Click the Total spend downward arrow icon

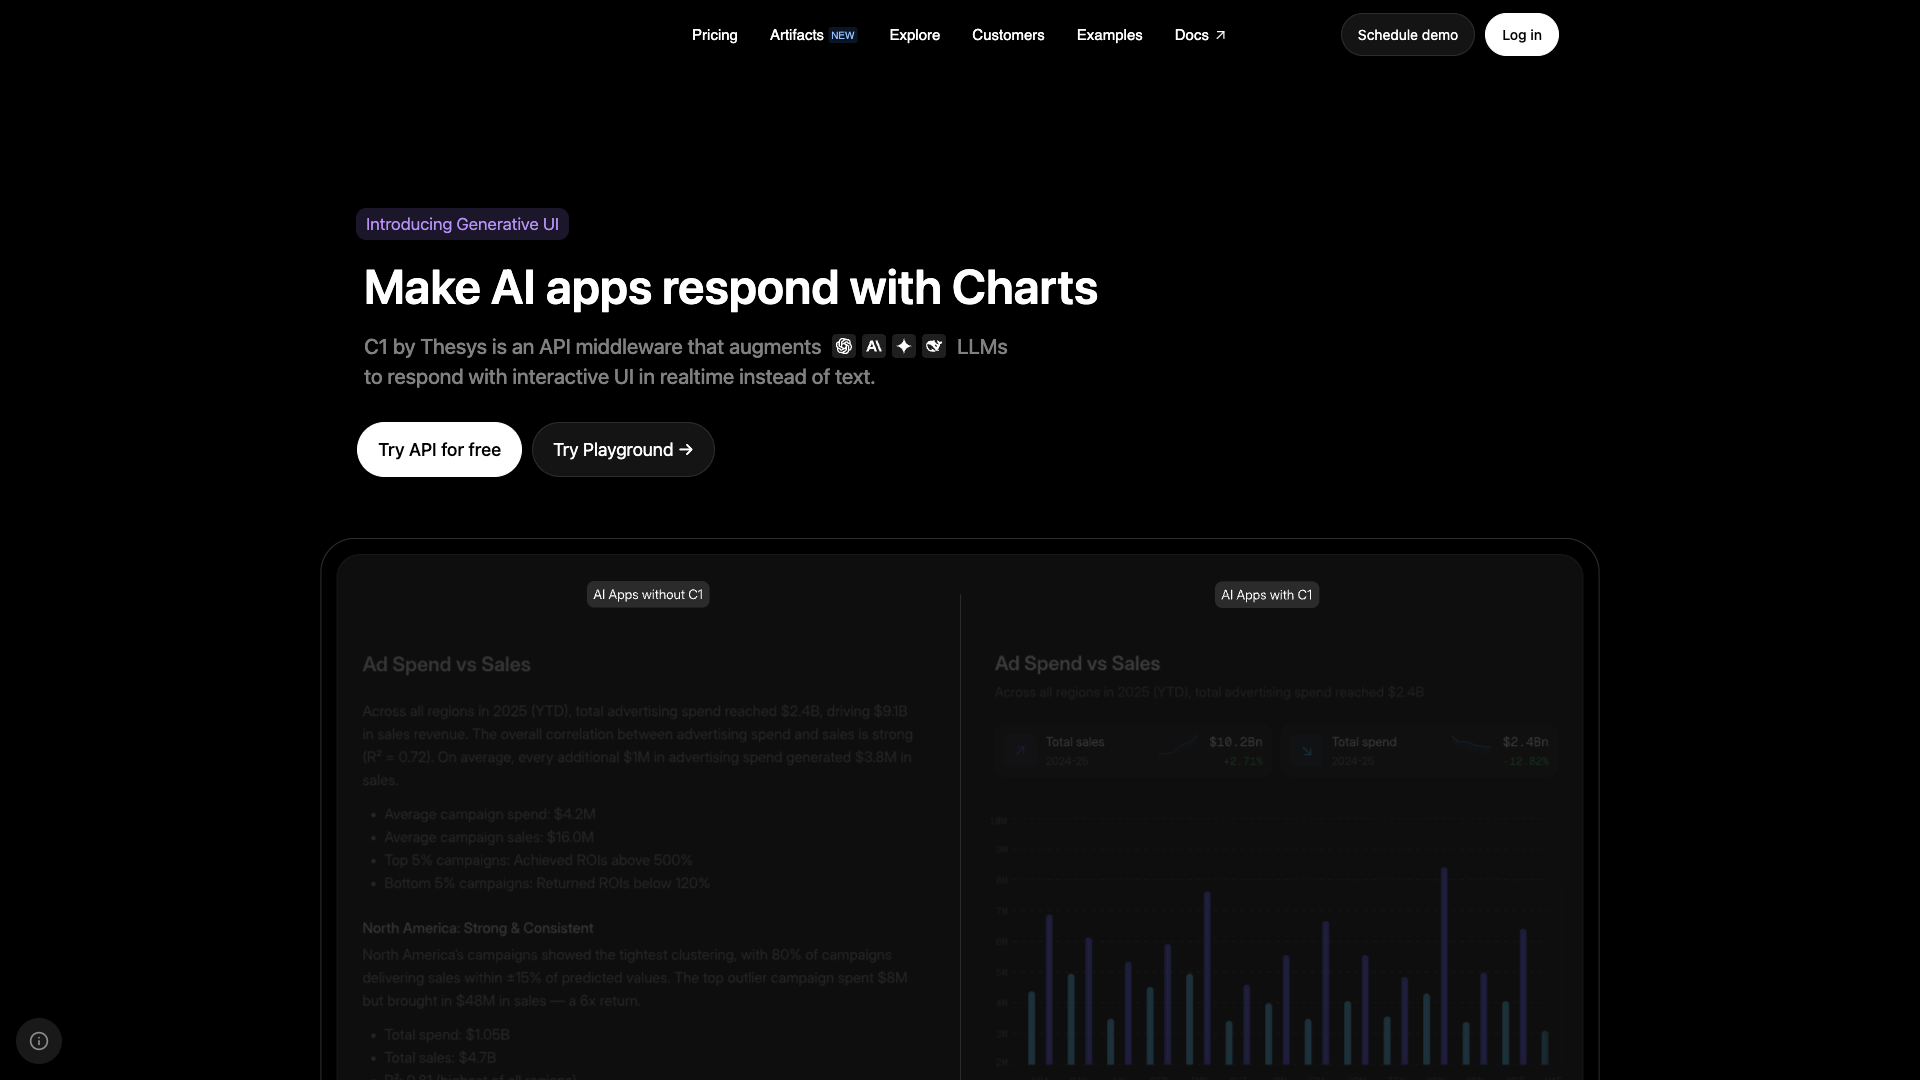(x=1306, y=750)
